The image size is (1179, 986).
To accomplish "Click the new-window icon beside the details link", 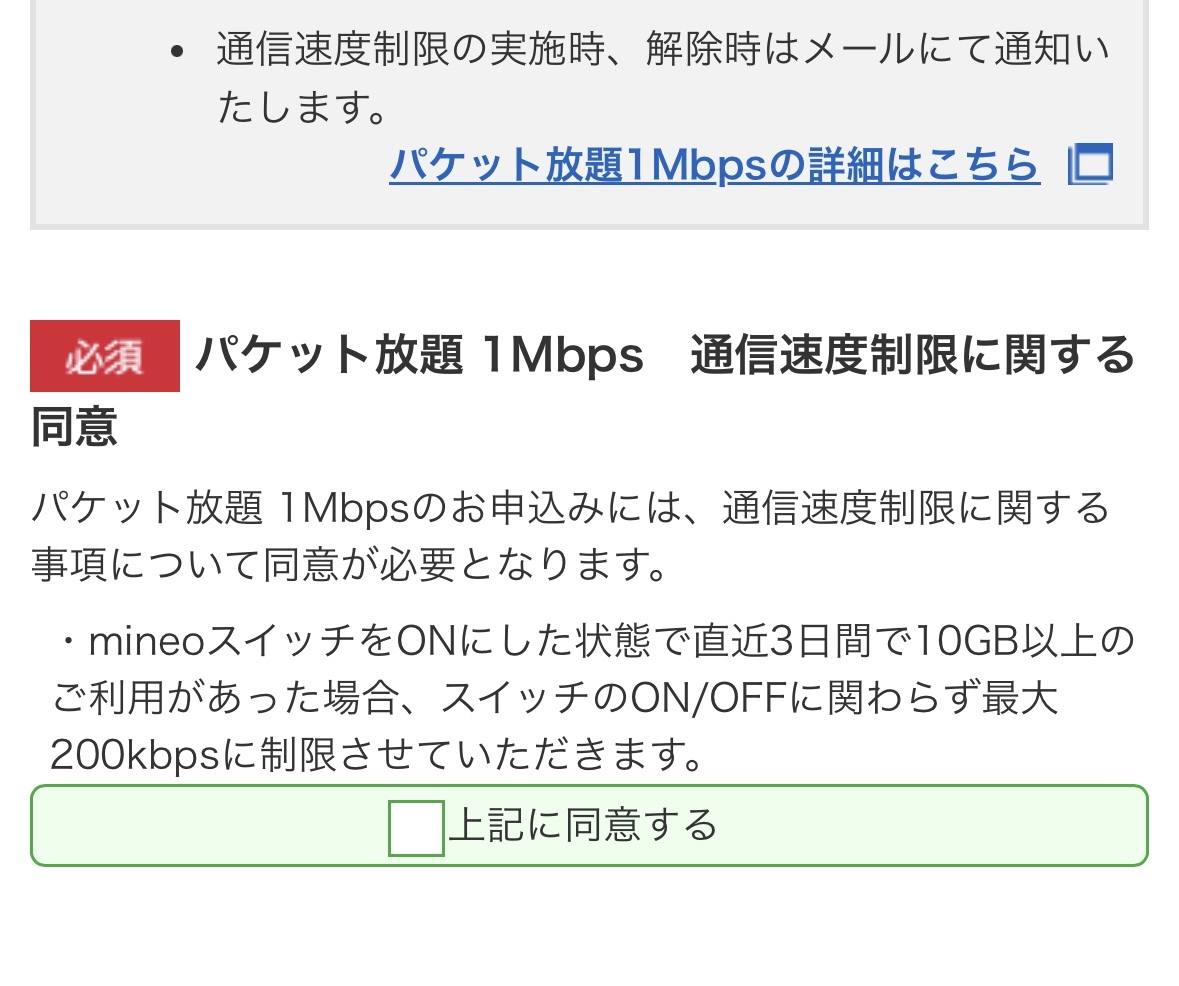I will tap(1090, 164).
